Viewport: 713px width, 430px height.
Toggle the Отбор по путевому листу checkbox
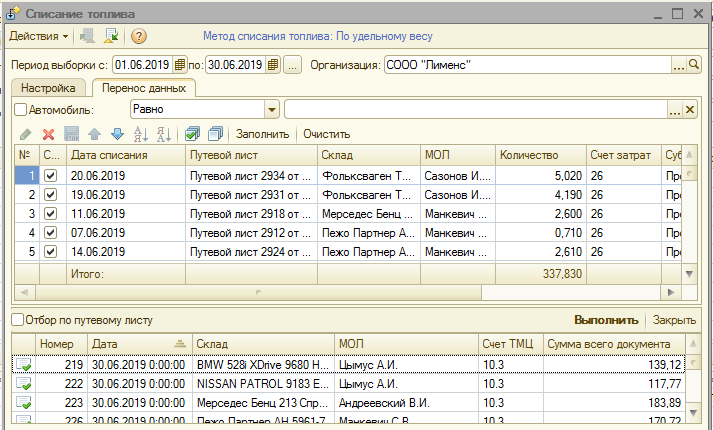pyautogui.click(x=17, y=320)
